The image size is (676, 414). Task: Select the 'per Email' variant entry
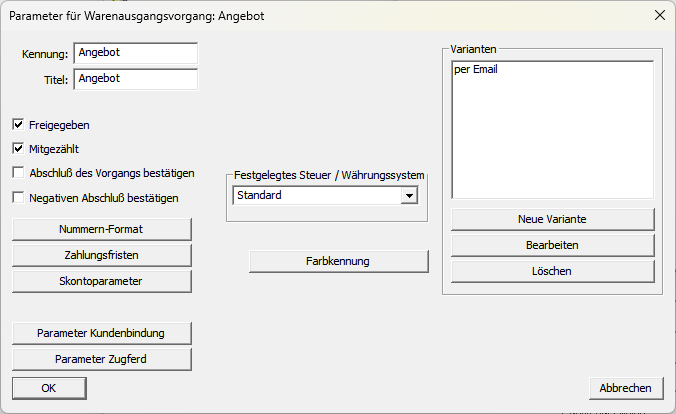[476, 70]
